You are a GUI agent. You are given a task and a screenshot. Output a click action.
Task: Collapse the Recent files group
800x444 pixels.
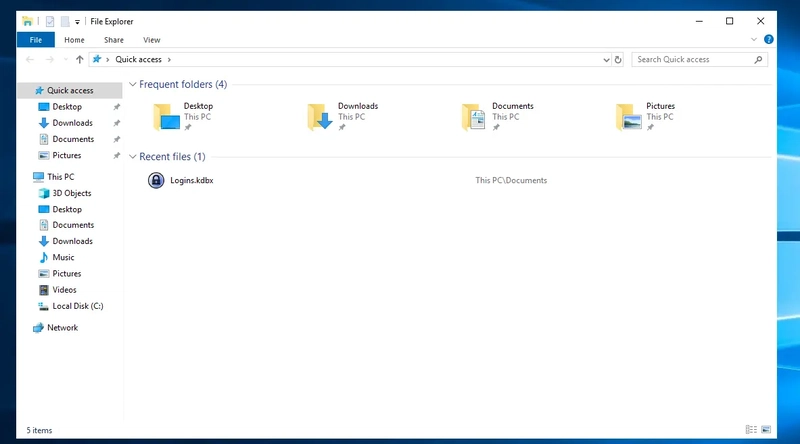(x=133, y=157)
